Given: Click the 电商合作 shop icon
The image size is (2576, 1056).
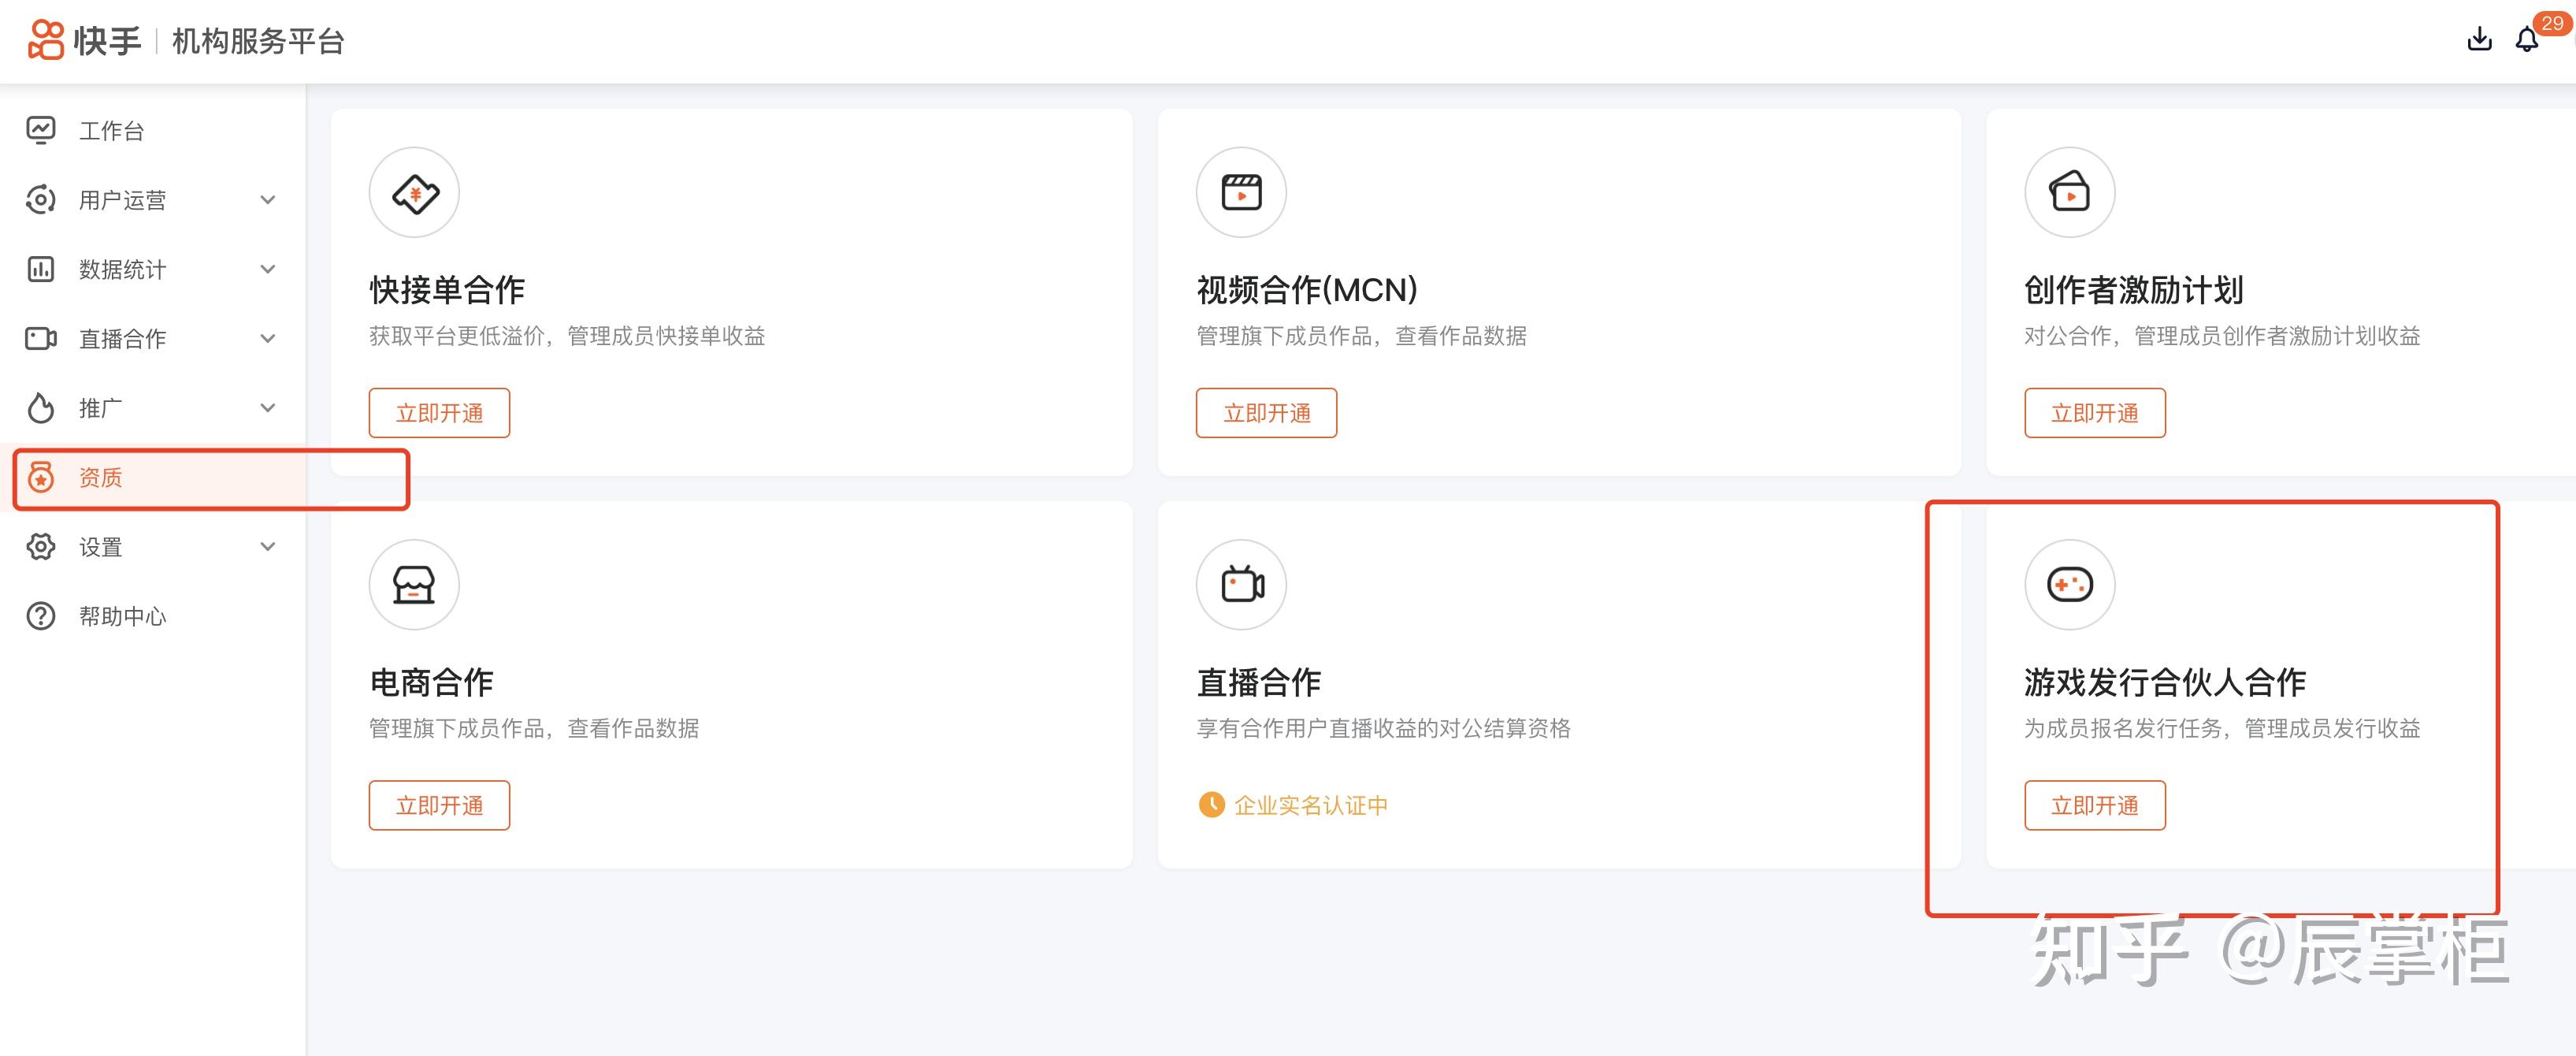Looking at the screenshot, I should pos(414,585).
